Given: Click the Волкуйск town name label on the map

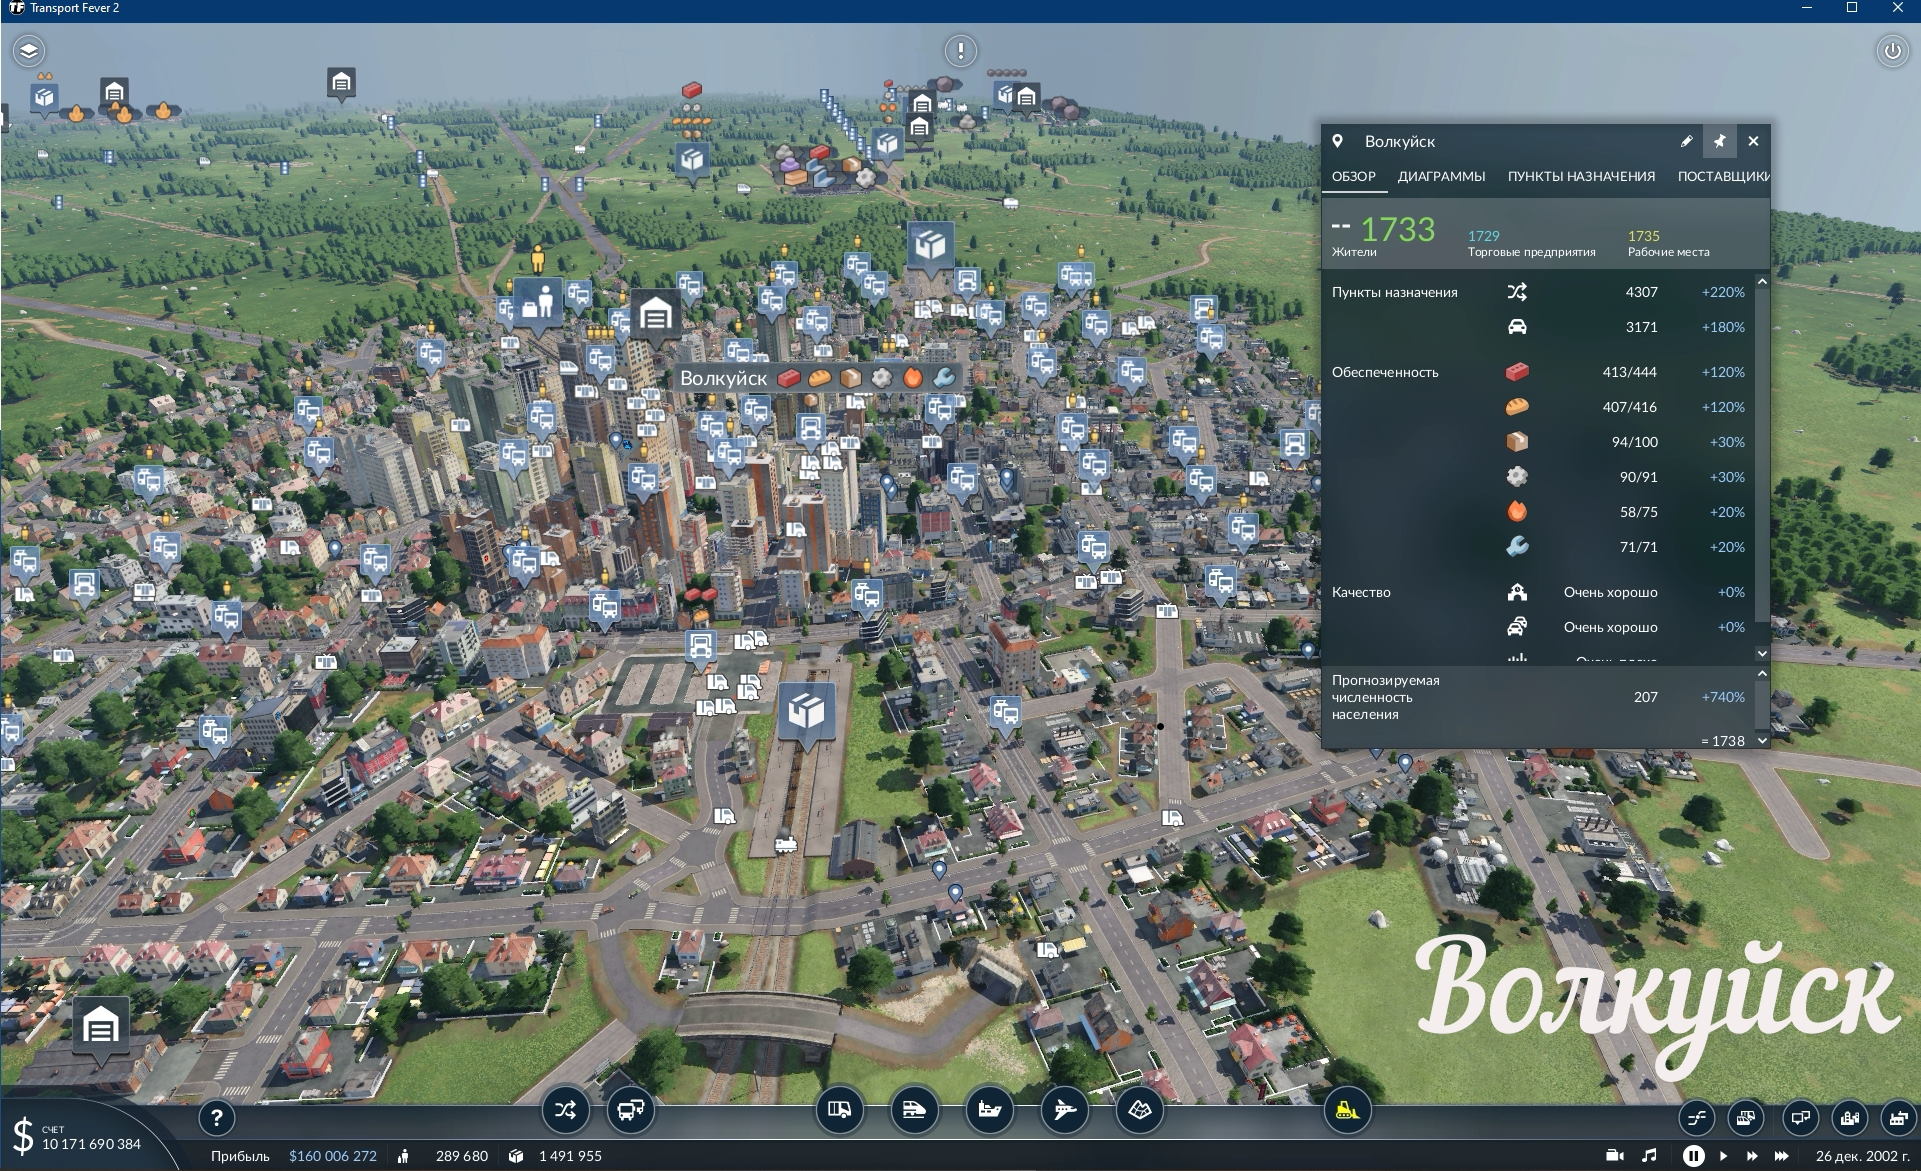Looking at the screenshot, I should (724, 378).
